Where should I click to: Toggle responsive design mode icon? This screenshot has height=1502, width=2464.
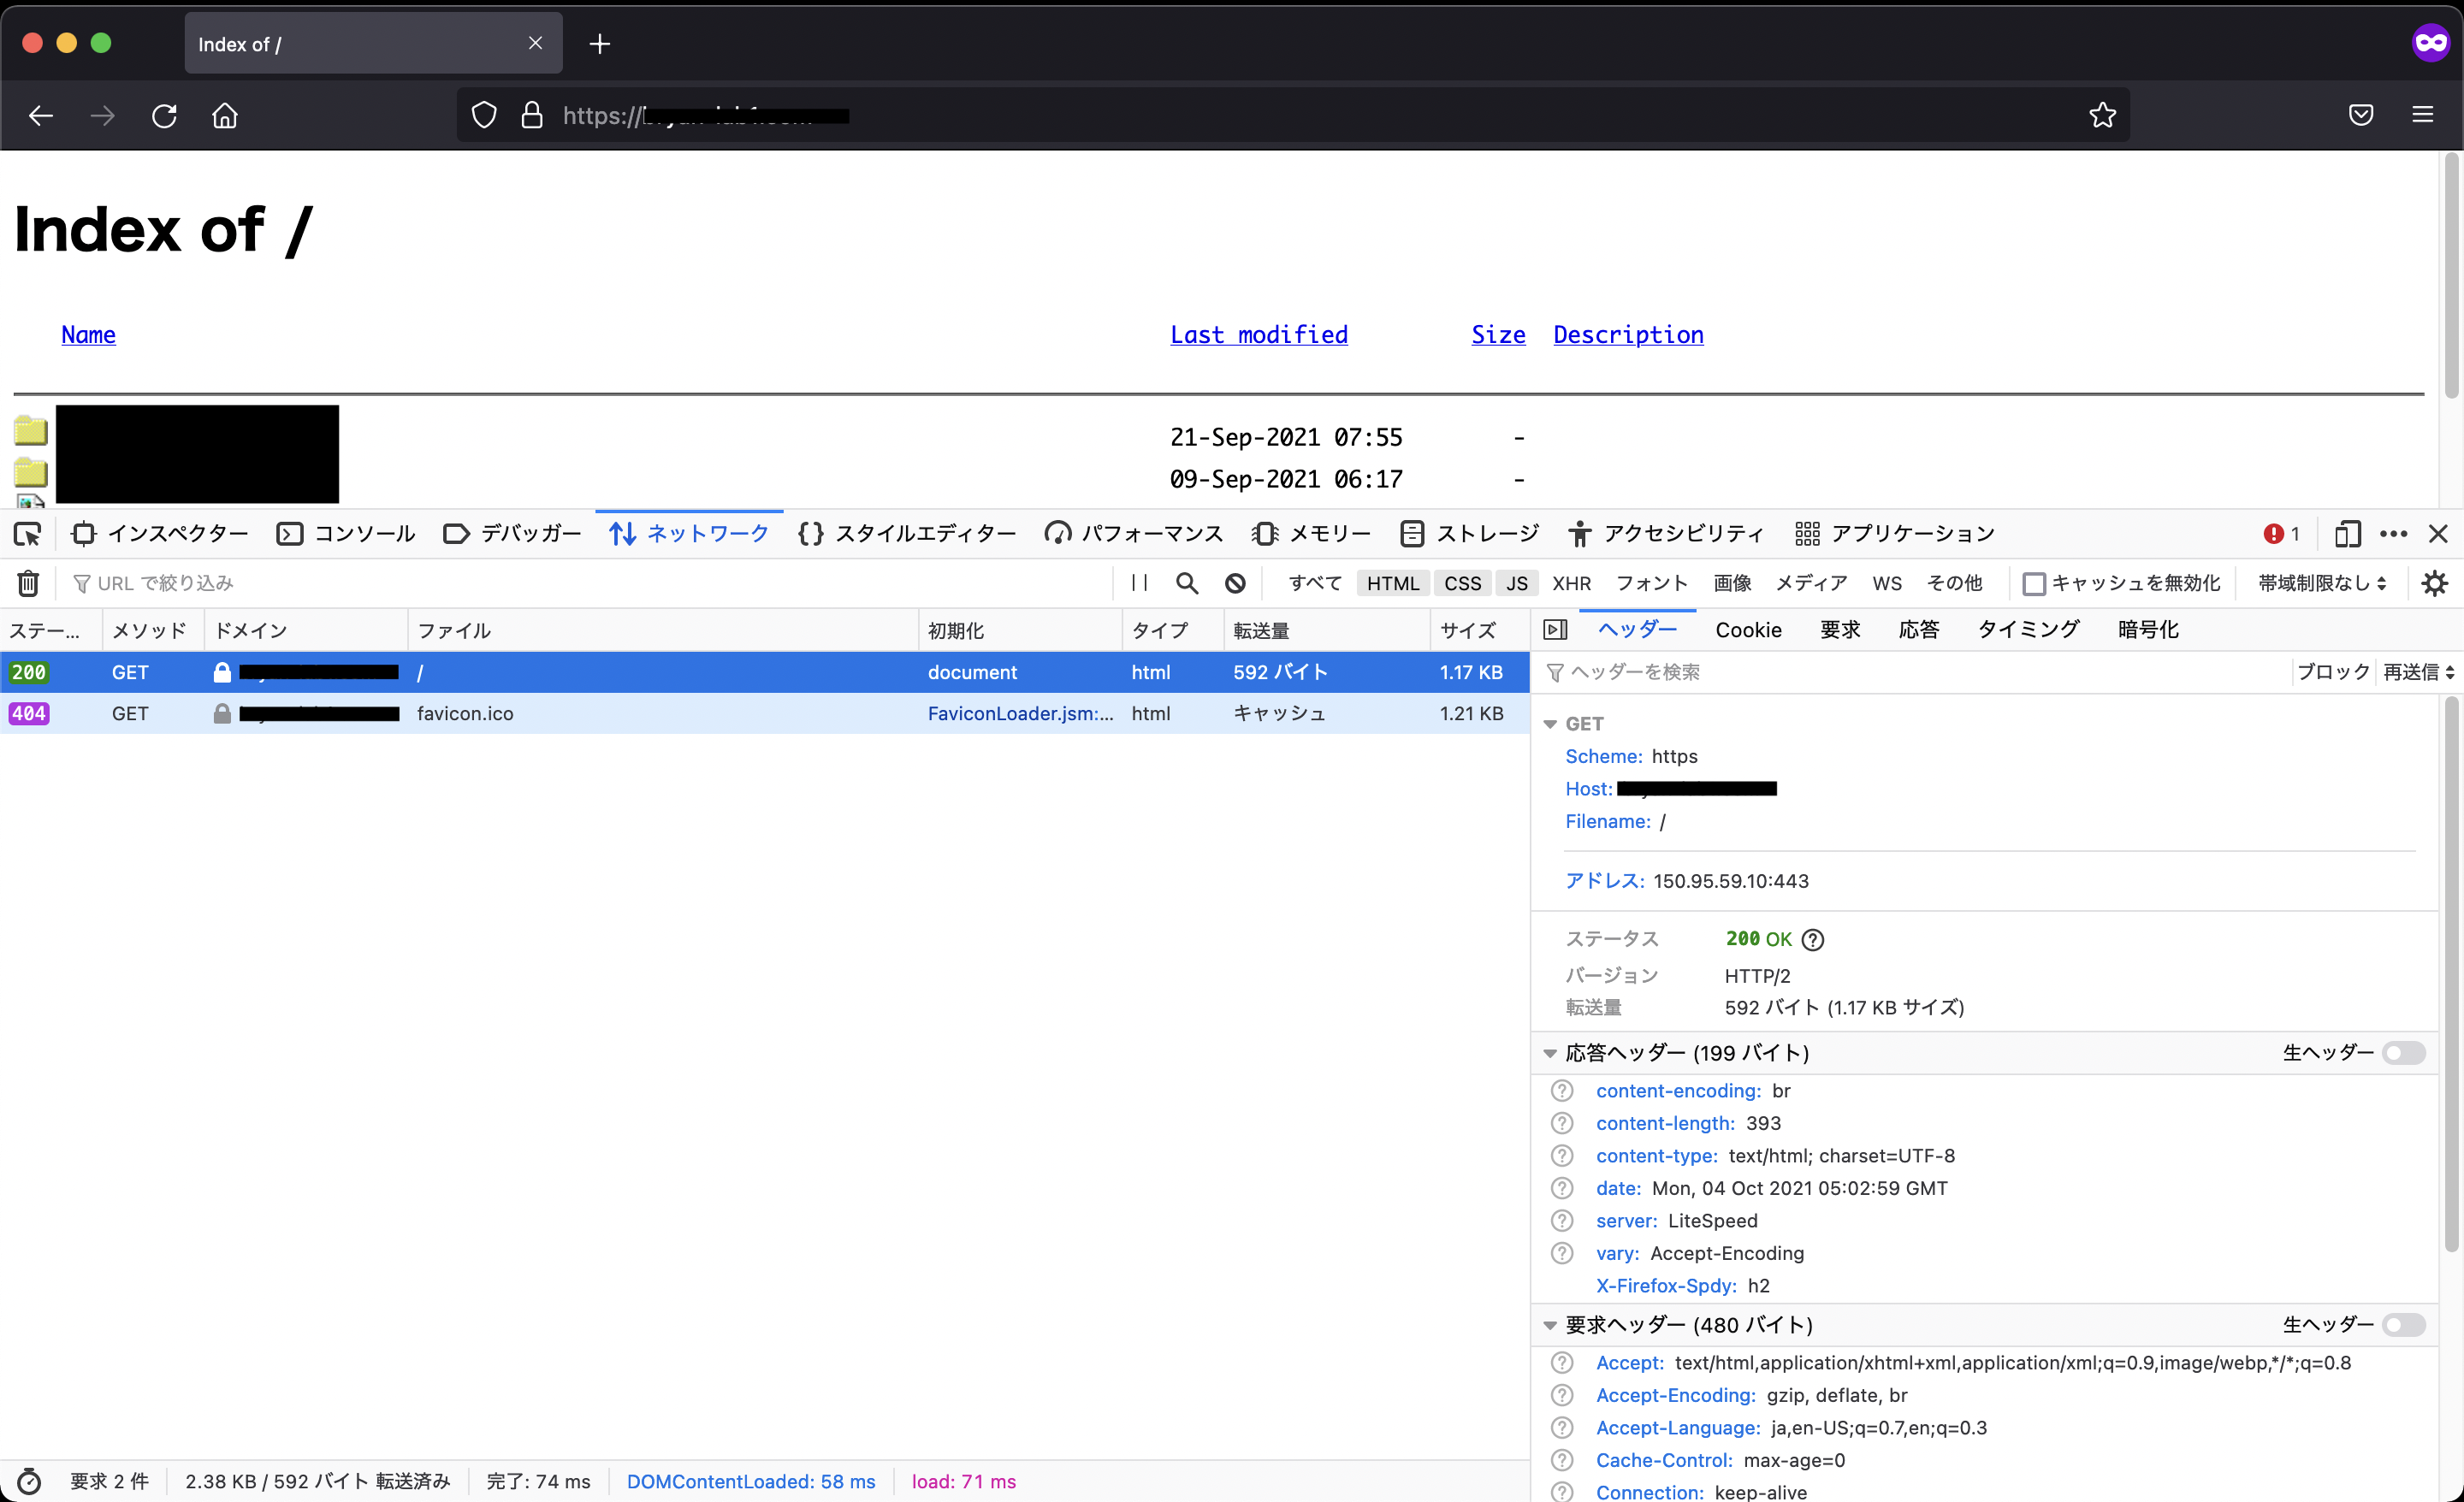[x=2347, y=534]
